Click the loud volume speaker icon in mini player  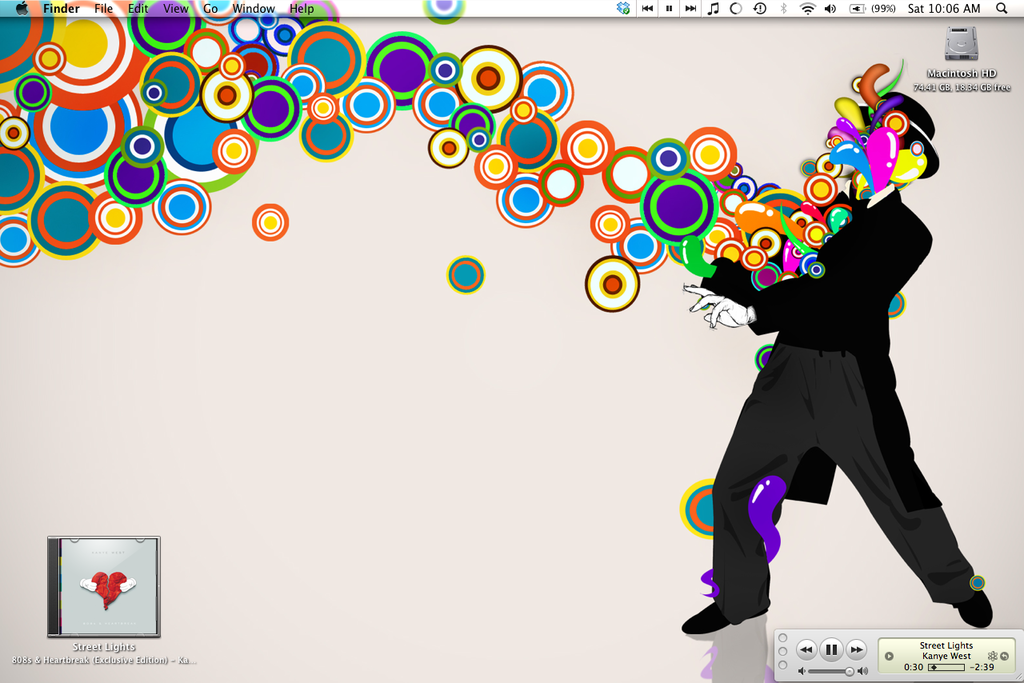coord(863,671)
